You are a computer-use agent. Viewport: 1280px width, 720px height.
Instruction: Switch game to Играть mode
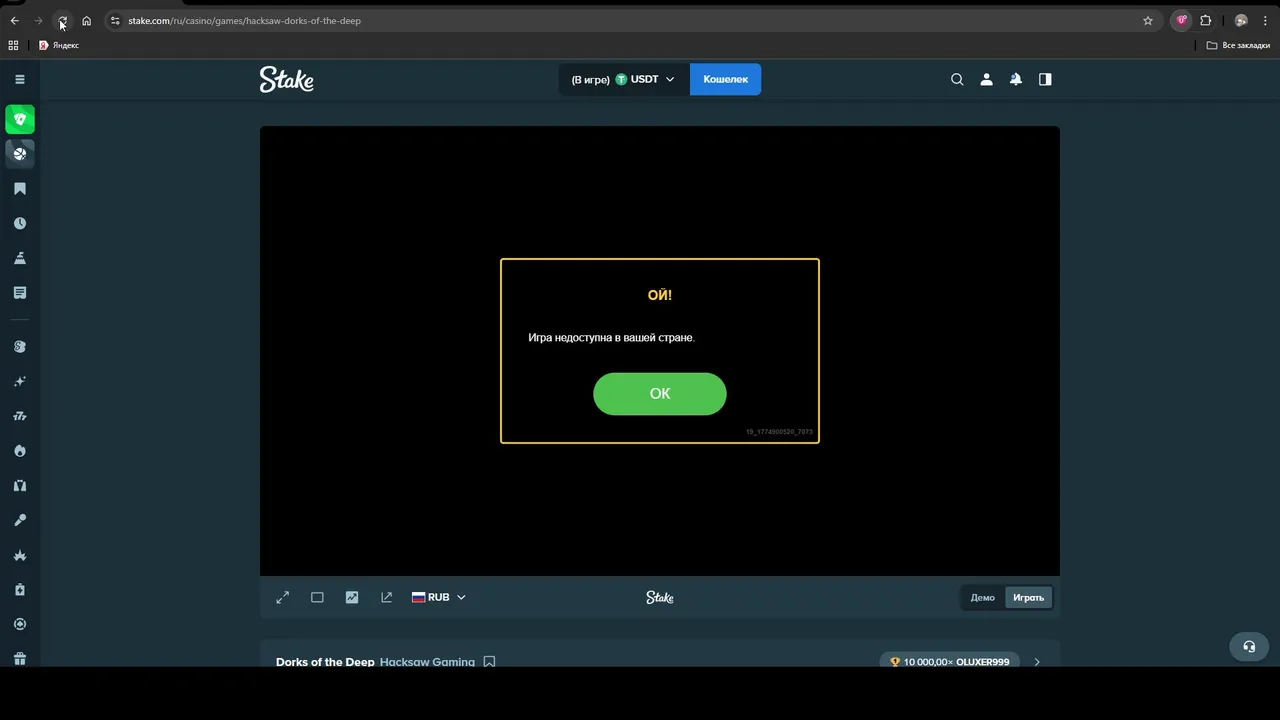1028,598
